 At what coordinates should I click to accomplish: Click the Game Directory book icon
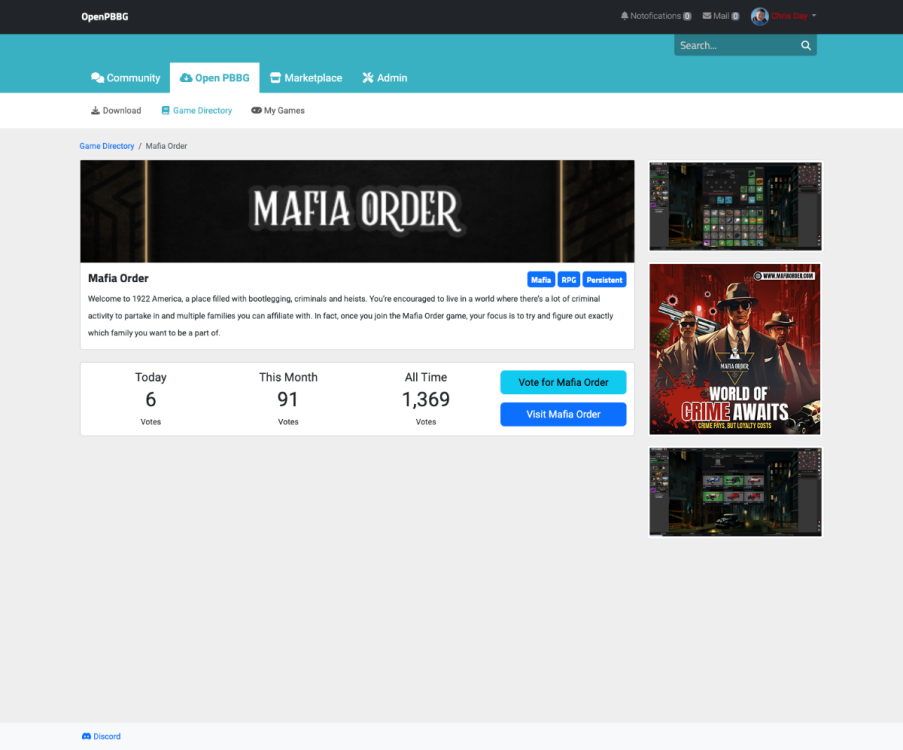pyautogui.click(x=165, y=110)
